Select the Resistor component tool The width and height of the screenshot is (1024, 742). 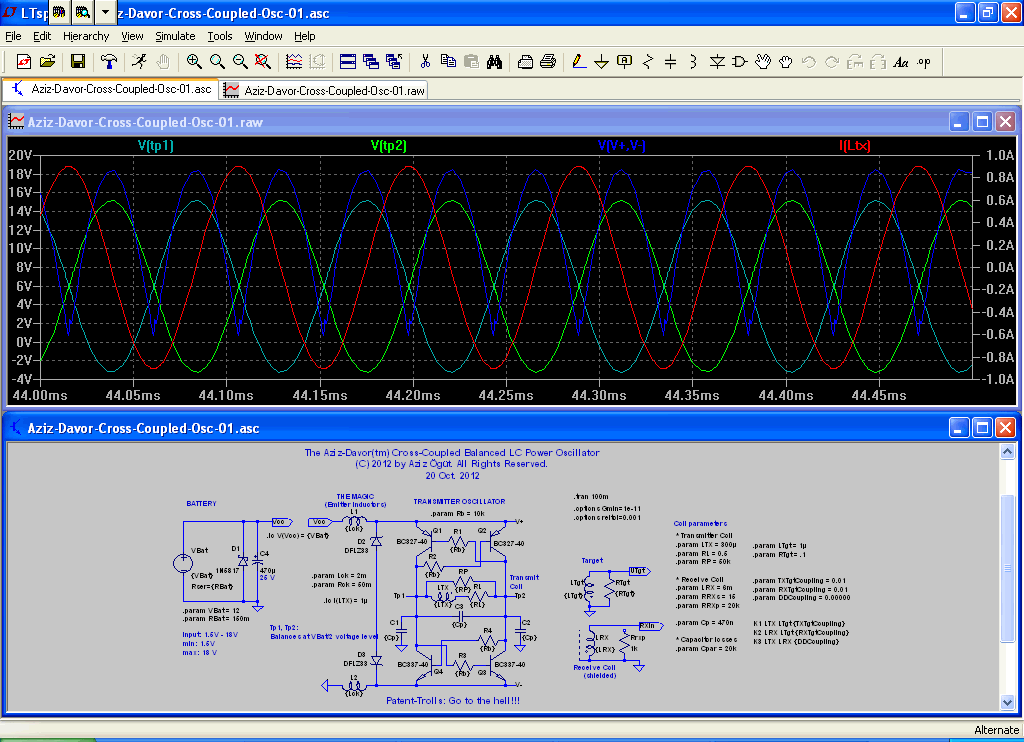pyautogui.click(x=647, y=61)
